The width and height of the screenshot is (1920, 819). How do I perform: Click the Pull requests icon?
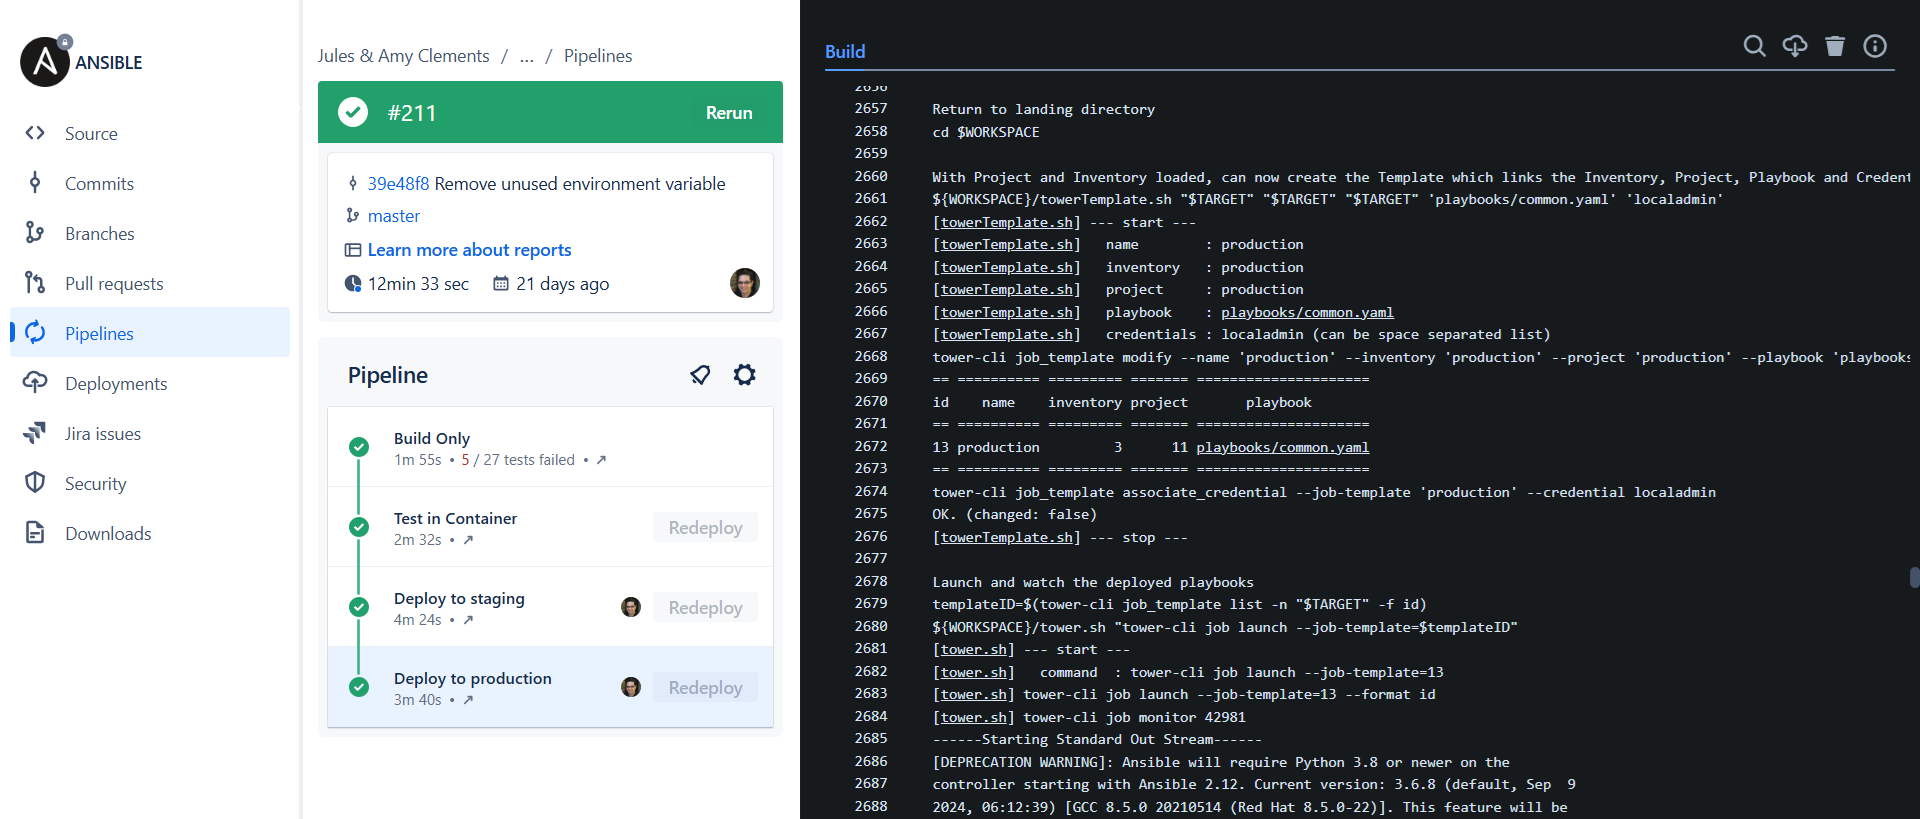[35, 282]
